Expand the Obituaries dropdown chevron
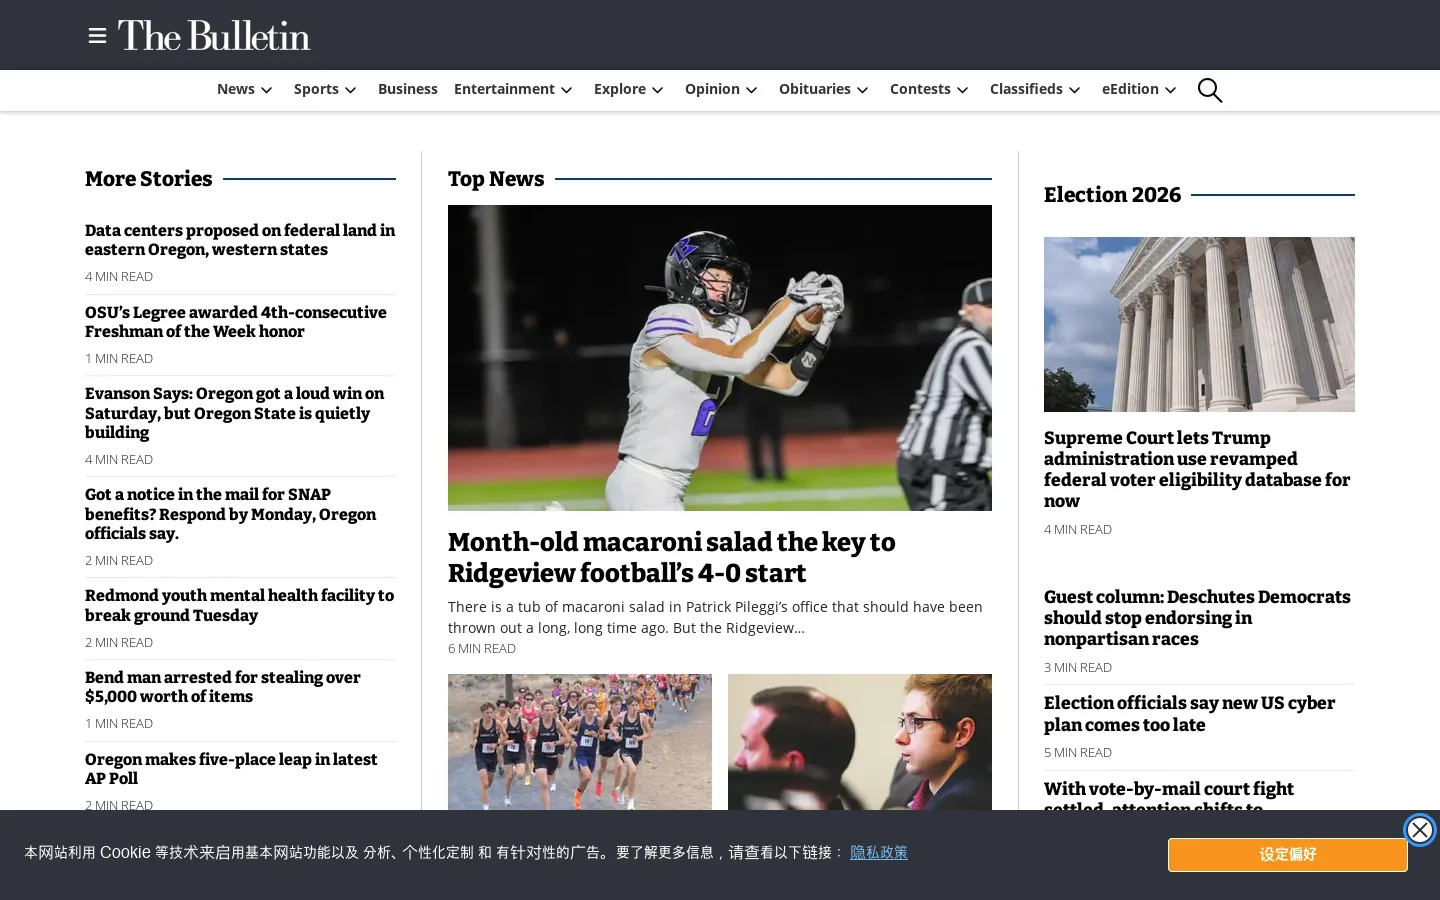This screenshot has height=900, width=1440. pos(863,90)
